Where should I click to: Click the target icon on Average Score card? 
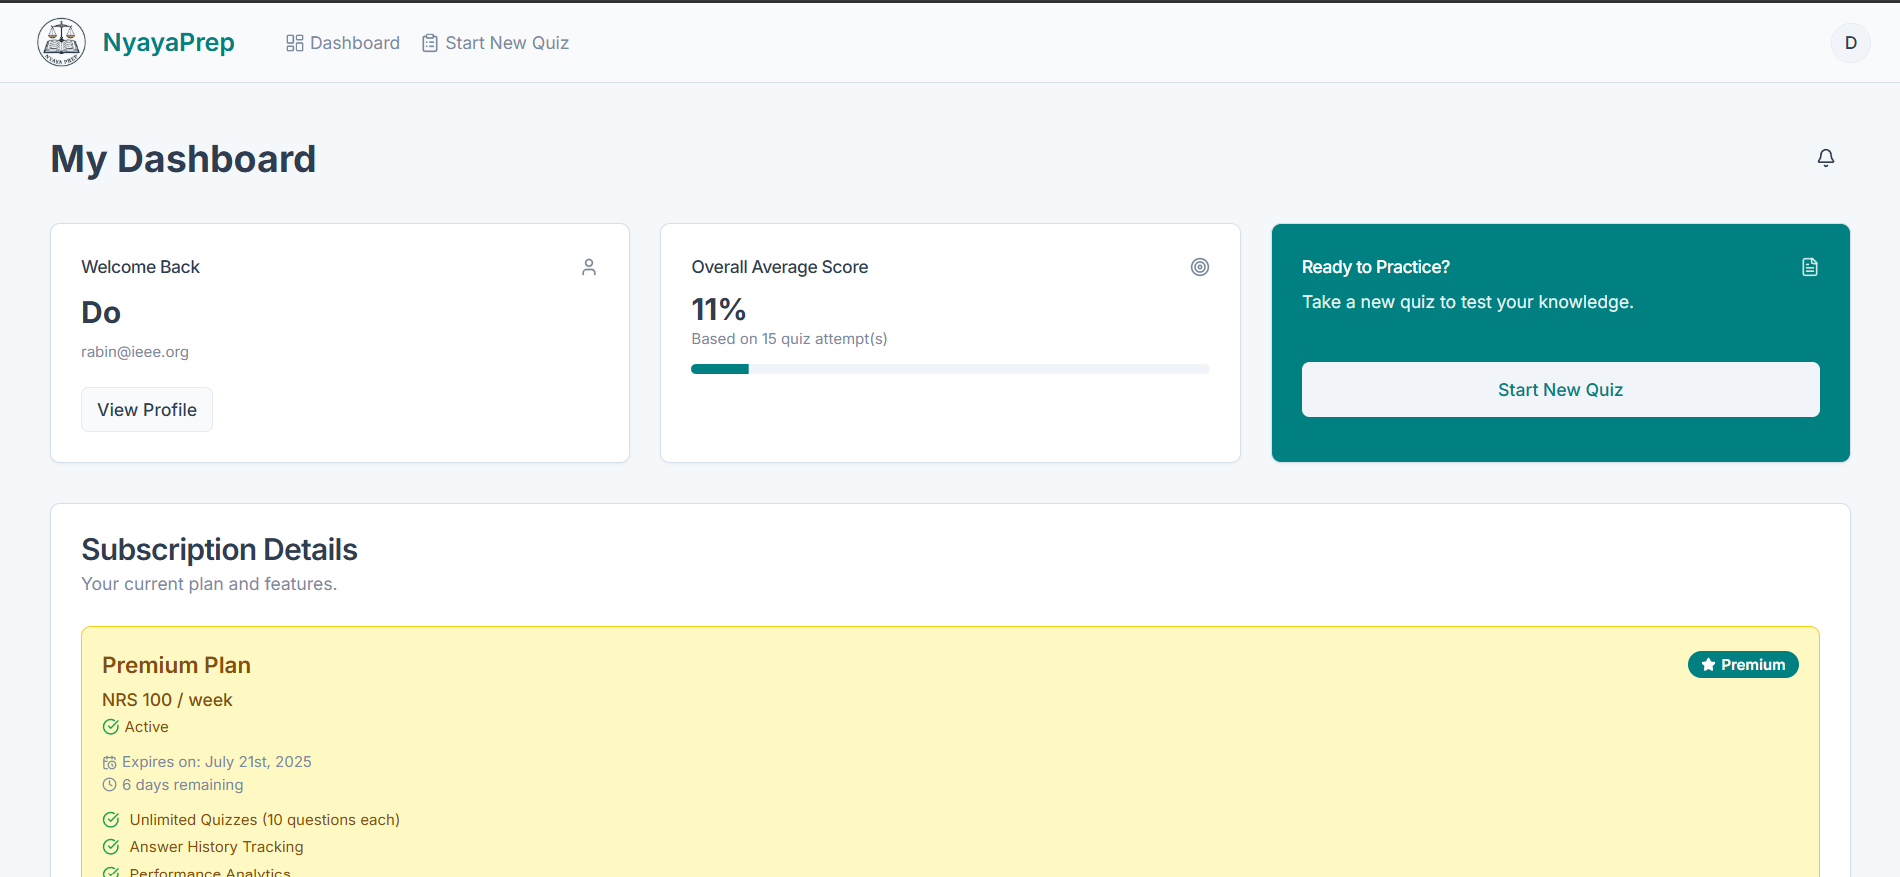[x=1199, y=267]
